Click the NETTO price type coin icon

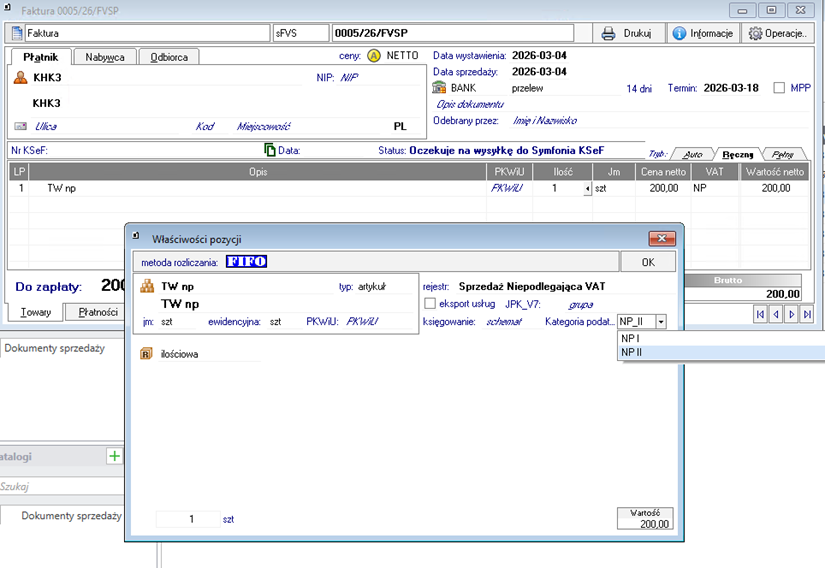pyautogui.click(x=374, y=56)
